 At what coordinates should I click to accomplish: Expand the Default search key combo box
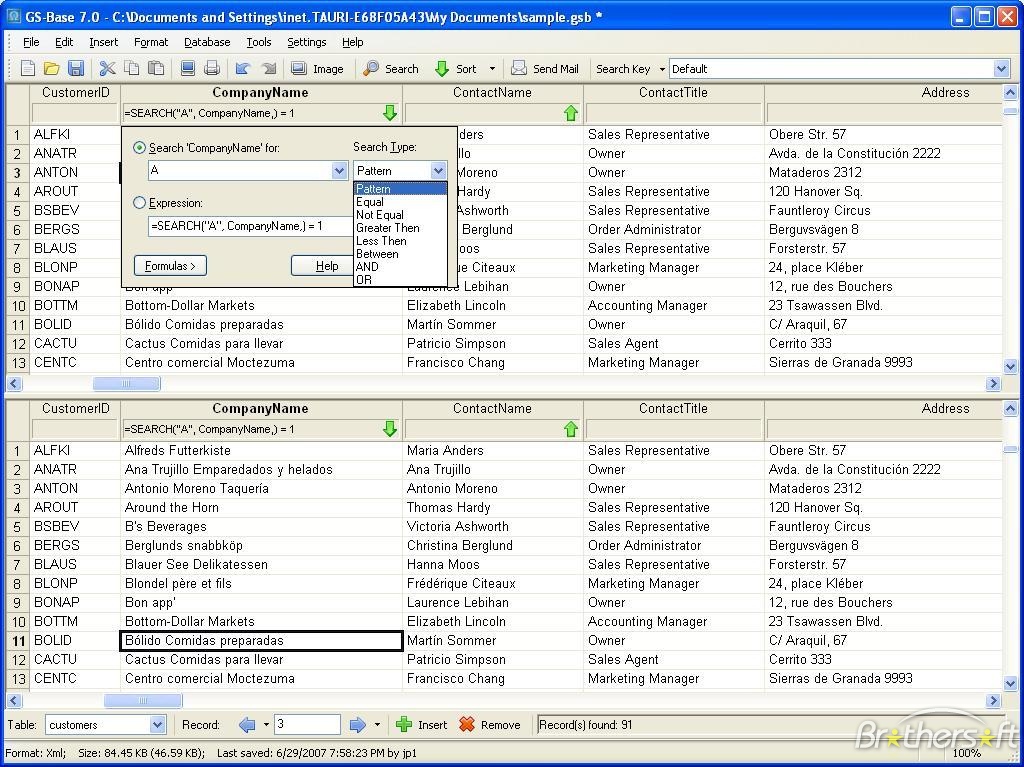click(1001, 69)
